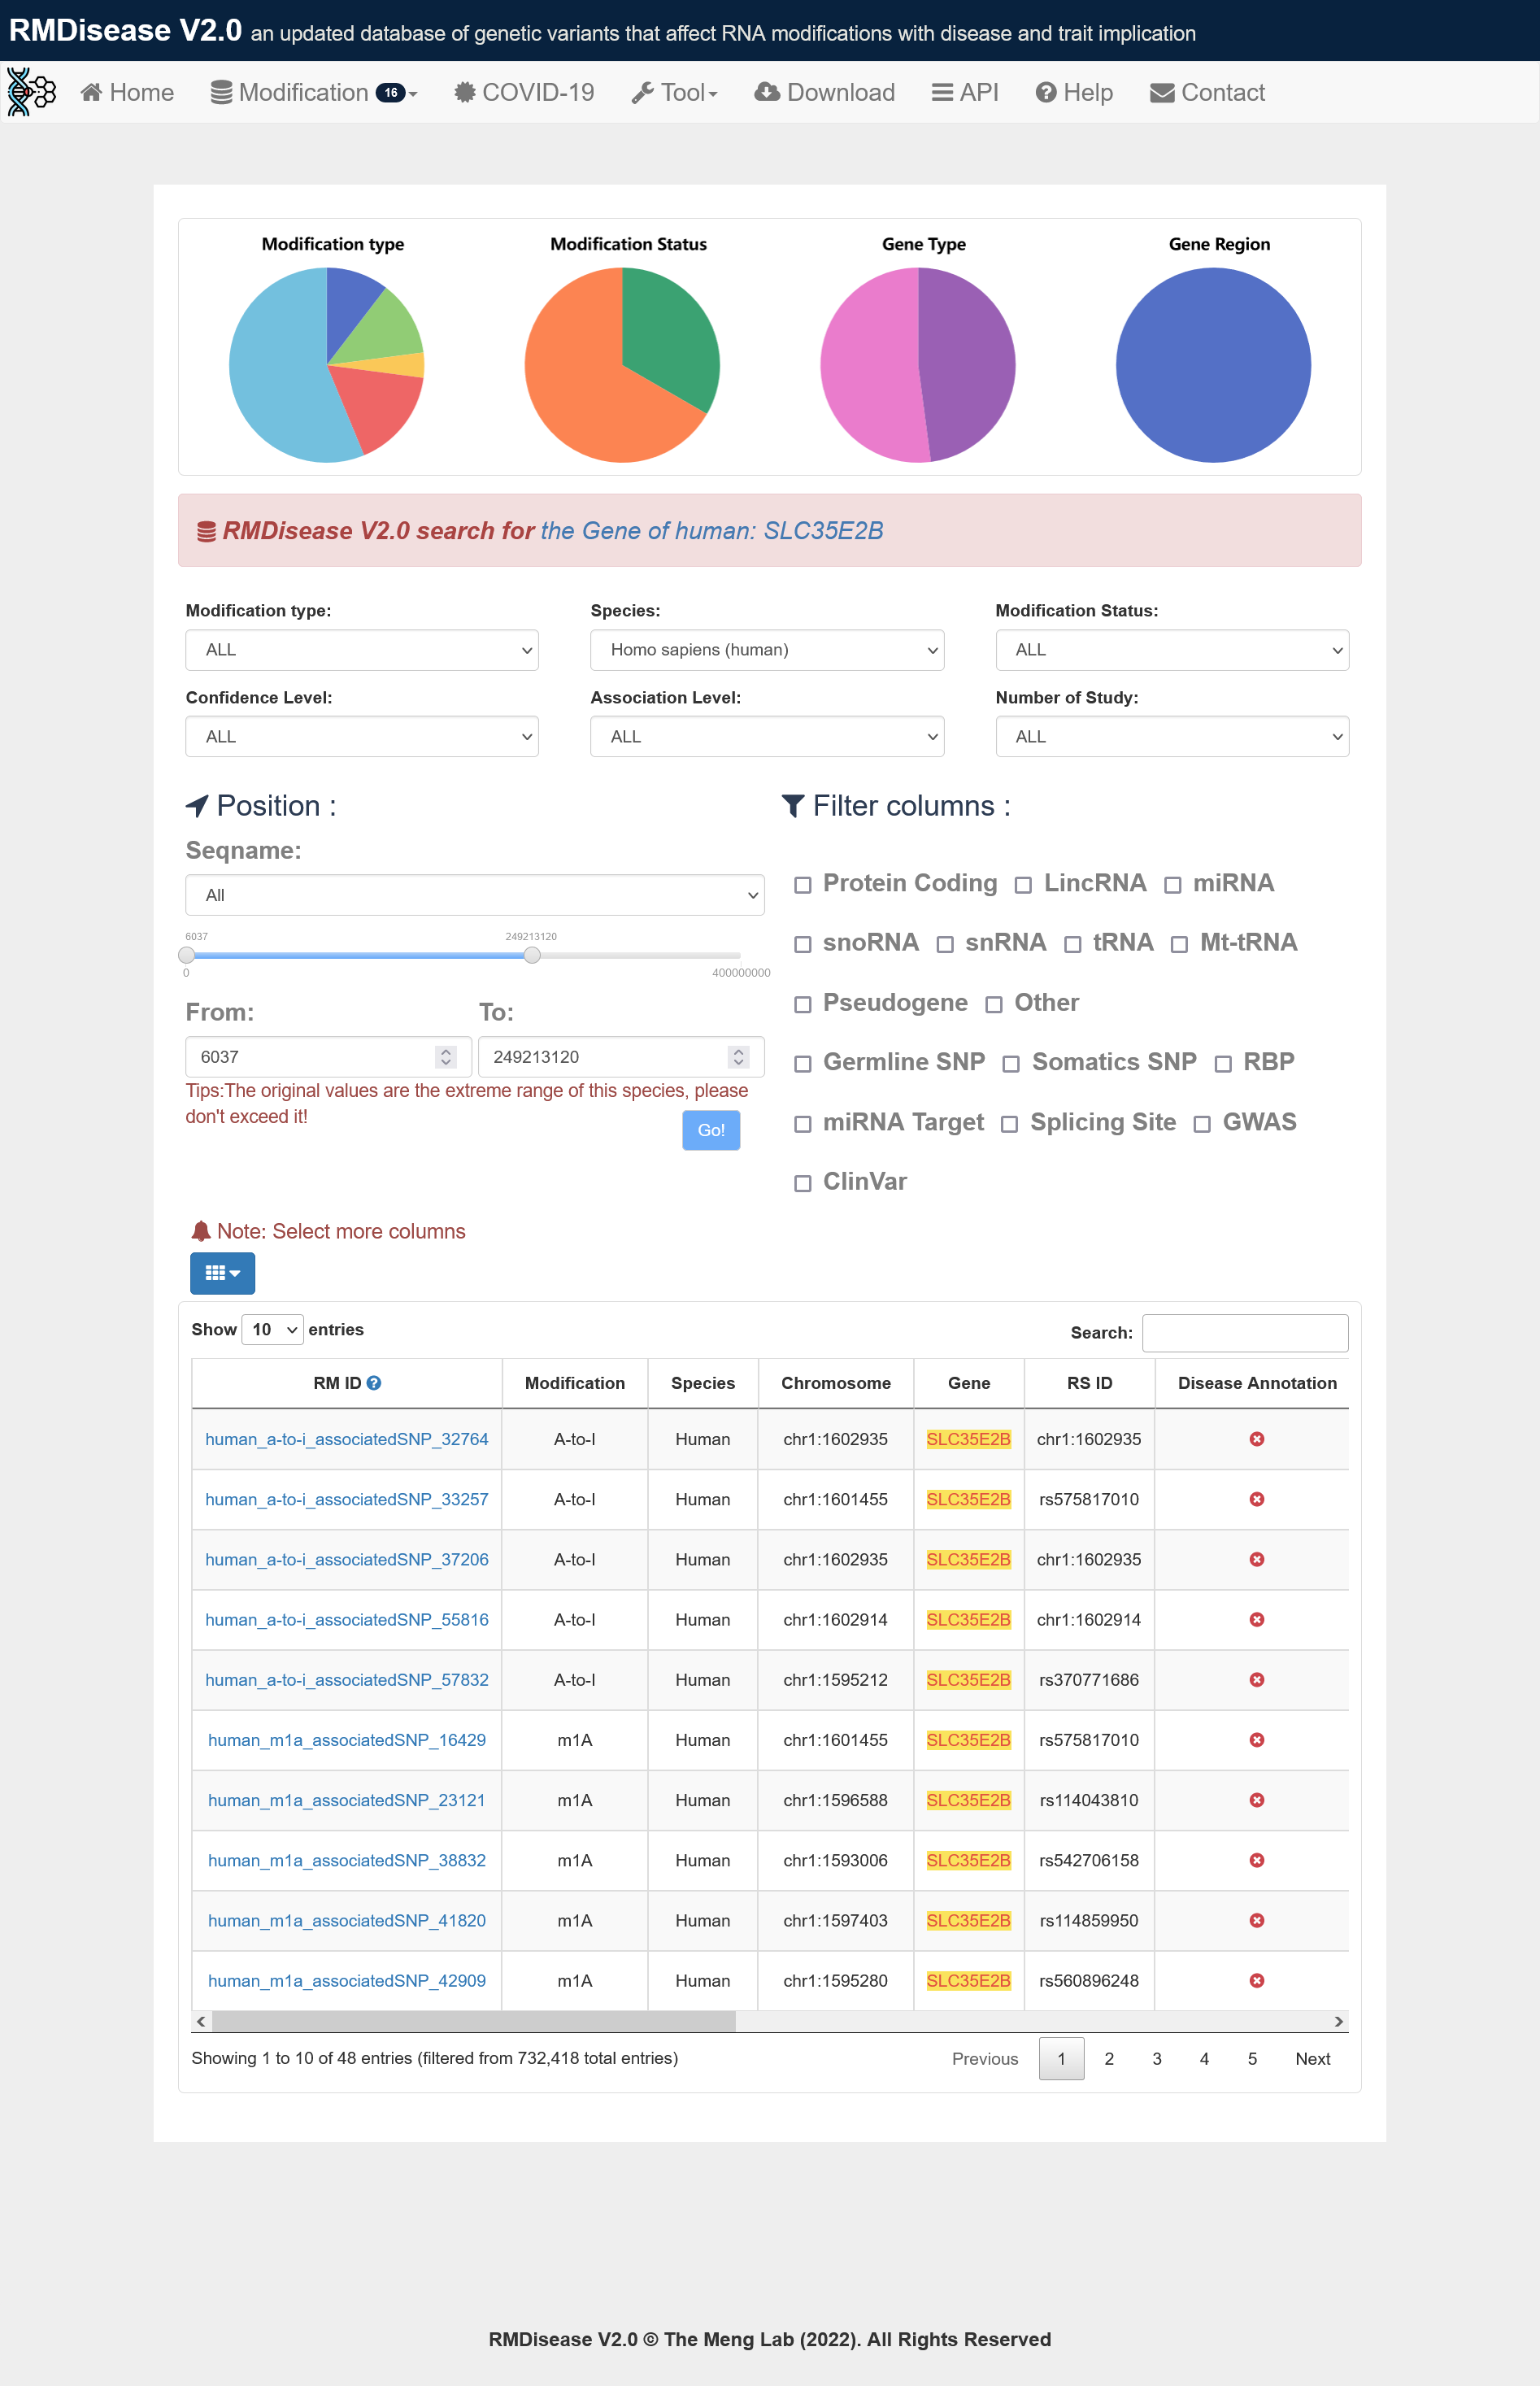The height and width of the screenshot is (2386, 1540).
Task: Go to the Home page
Action: [x=127, y=92]
